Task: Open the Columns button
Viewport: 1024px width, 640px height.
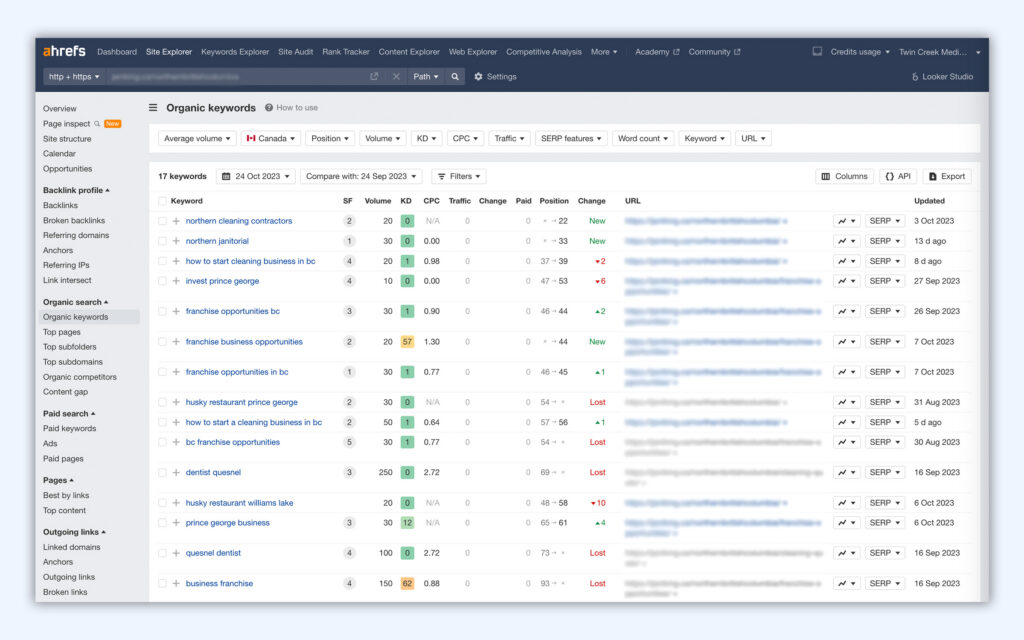Action: [844, 176]
